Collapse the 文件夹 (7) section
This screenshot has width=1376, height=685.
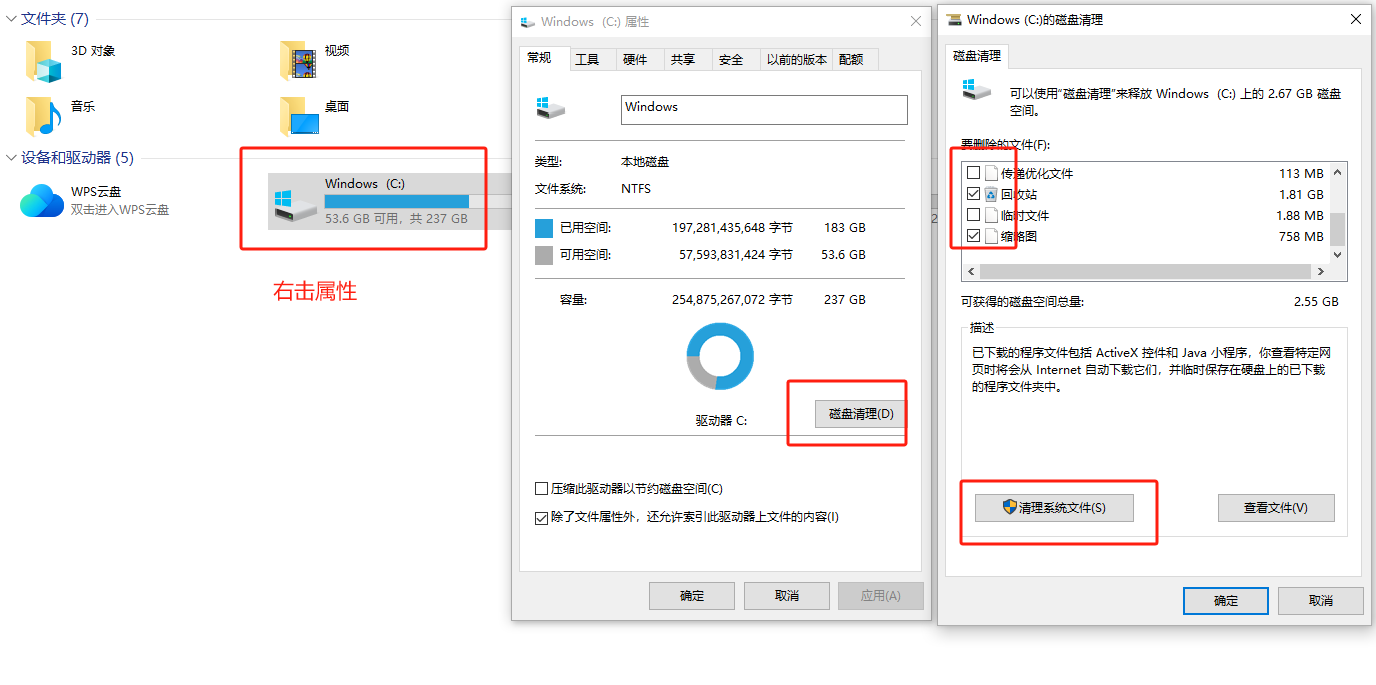pyautogui.click(x=11, y=19)
